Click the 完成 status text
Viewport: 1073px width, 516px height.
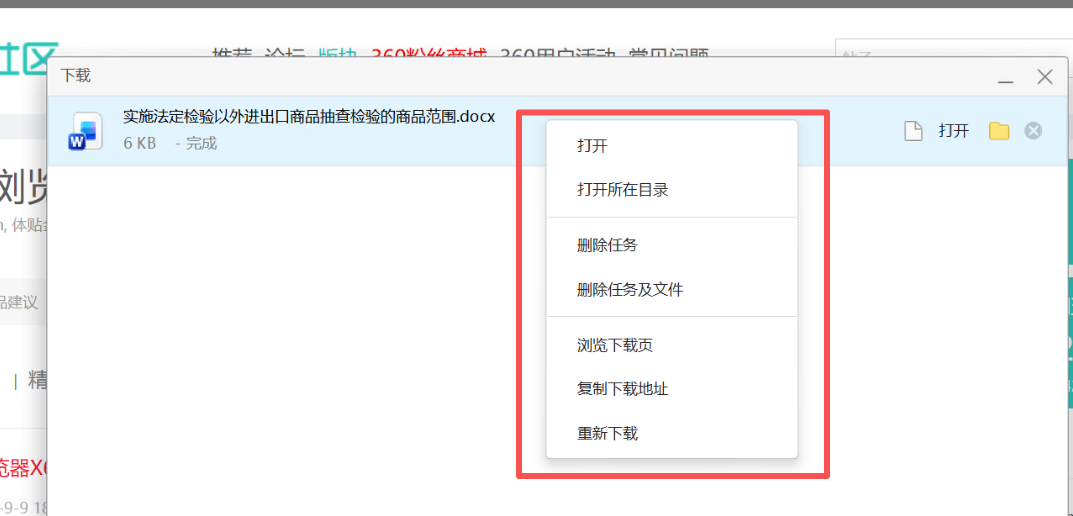click(x=201, y=143)
